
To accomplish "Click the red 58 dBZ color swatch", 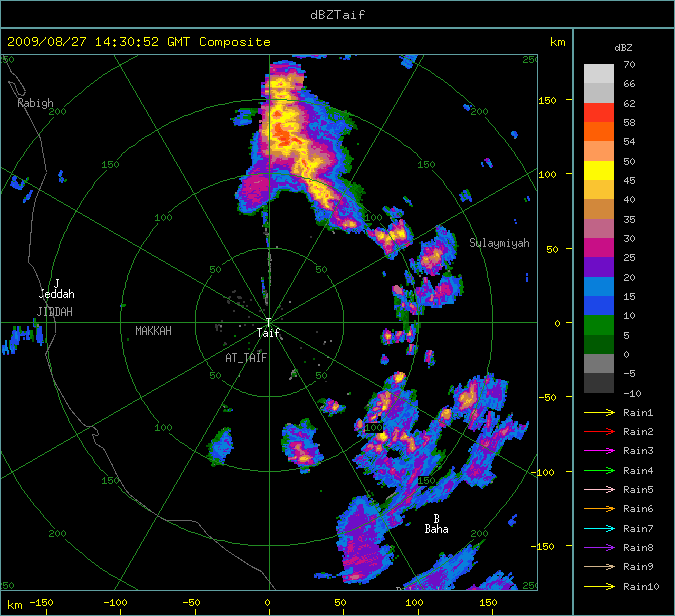I will pyautogui.click(x=599, y=112).
